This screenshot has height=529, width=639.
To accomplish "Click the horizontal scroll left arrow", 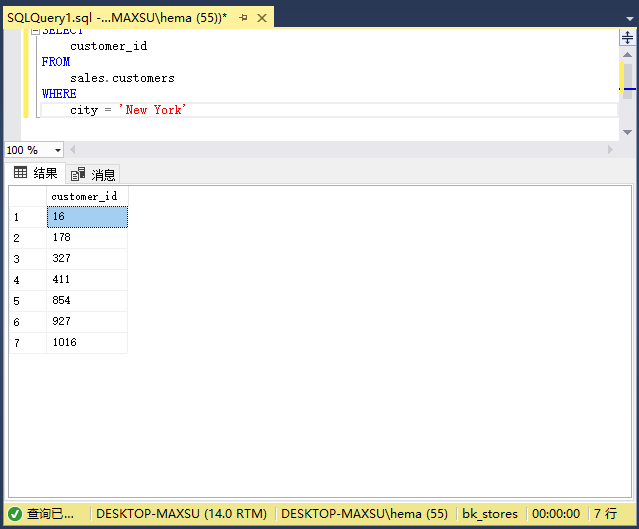I will [73, 150].
